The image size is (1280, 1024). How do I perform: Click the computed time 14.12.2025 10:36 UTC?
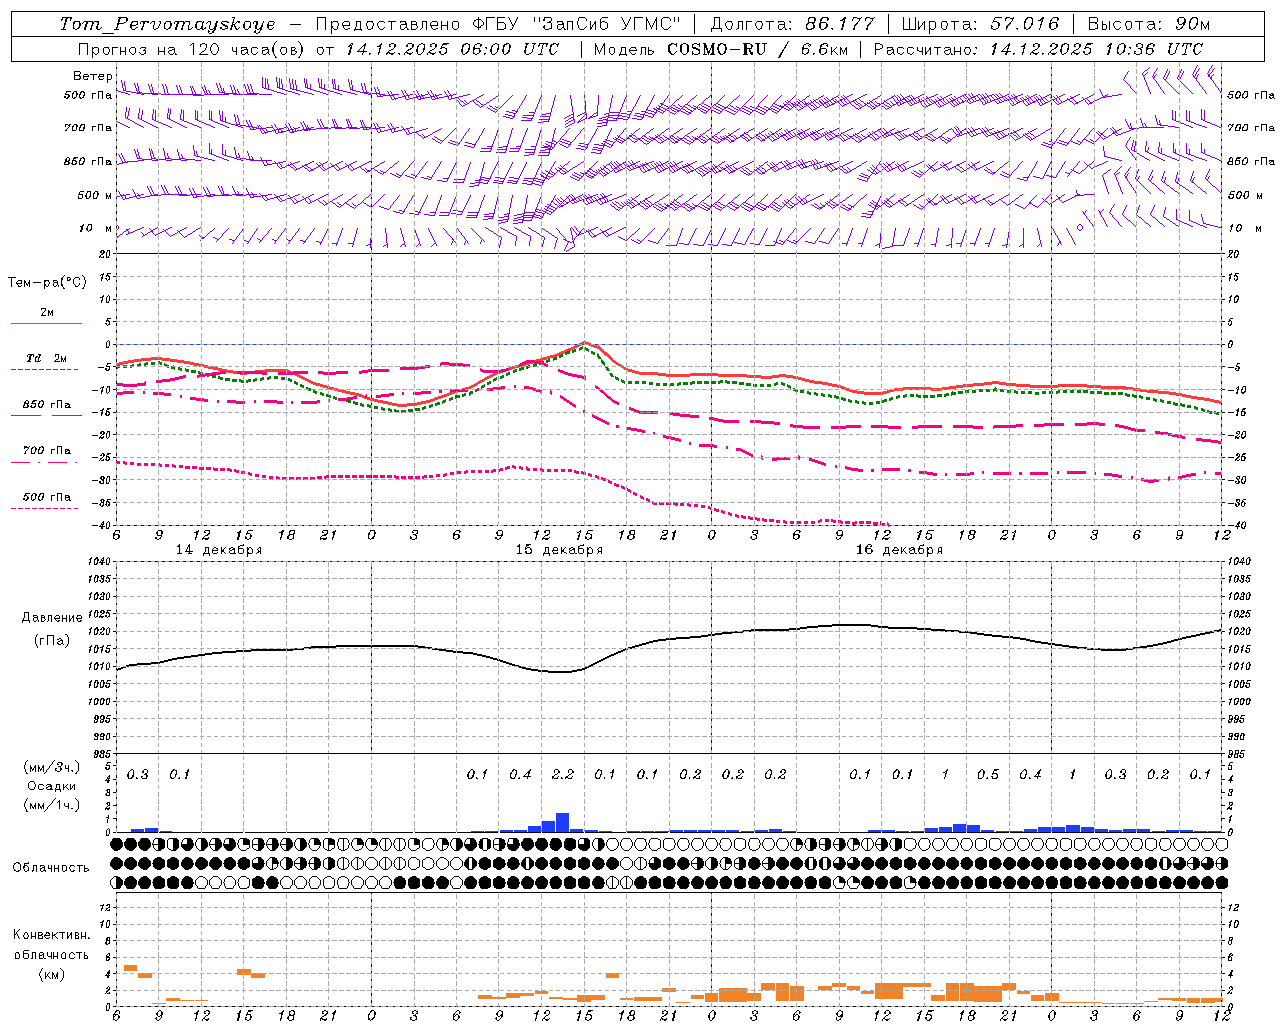[1096, 49]
